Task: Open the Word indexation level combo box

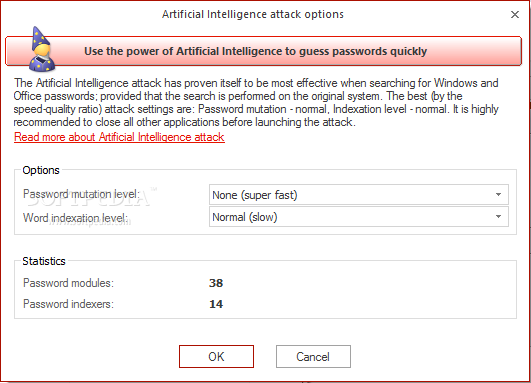Action: 359,217
